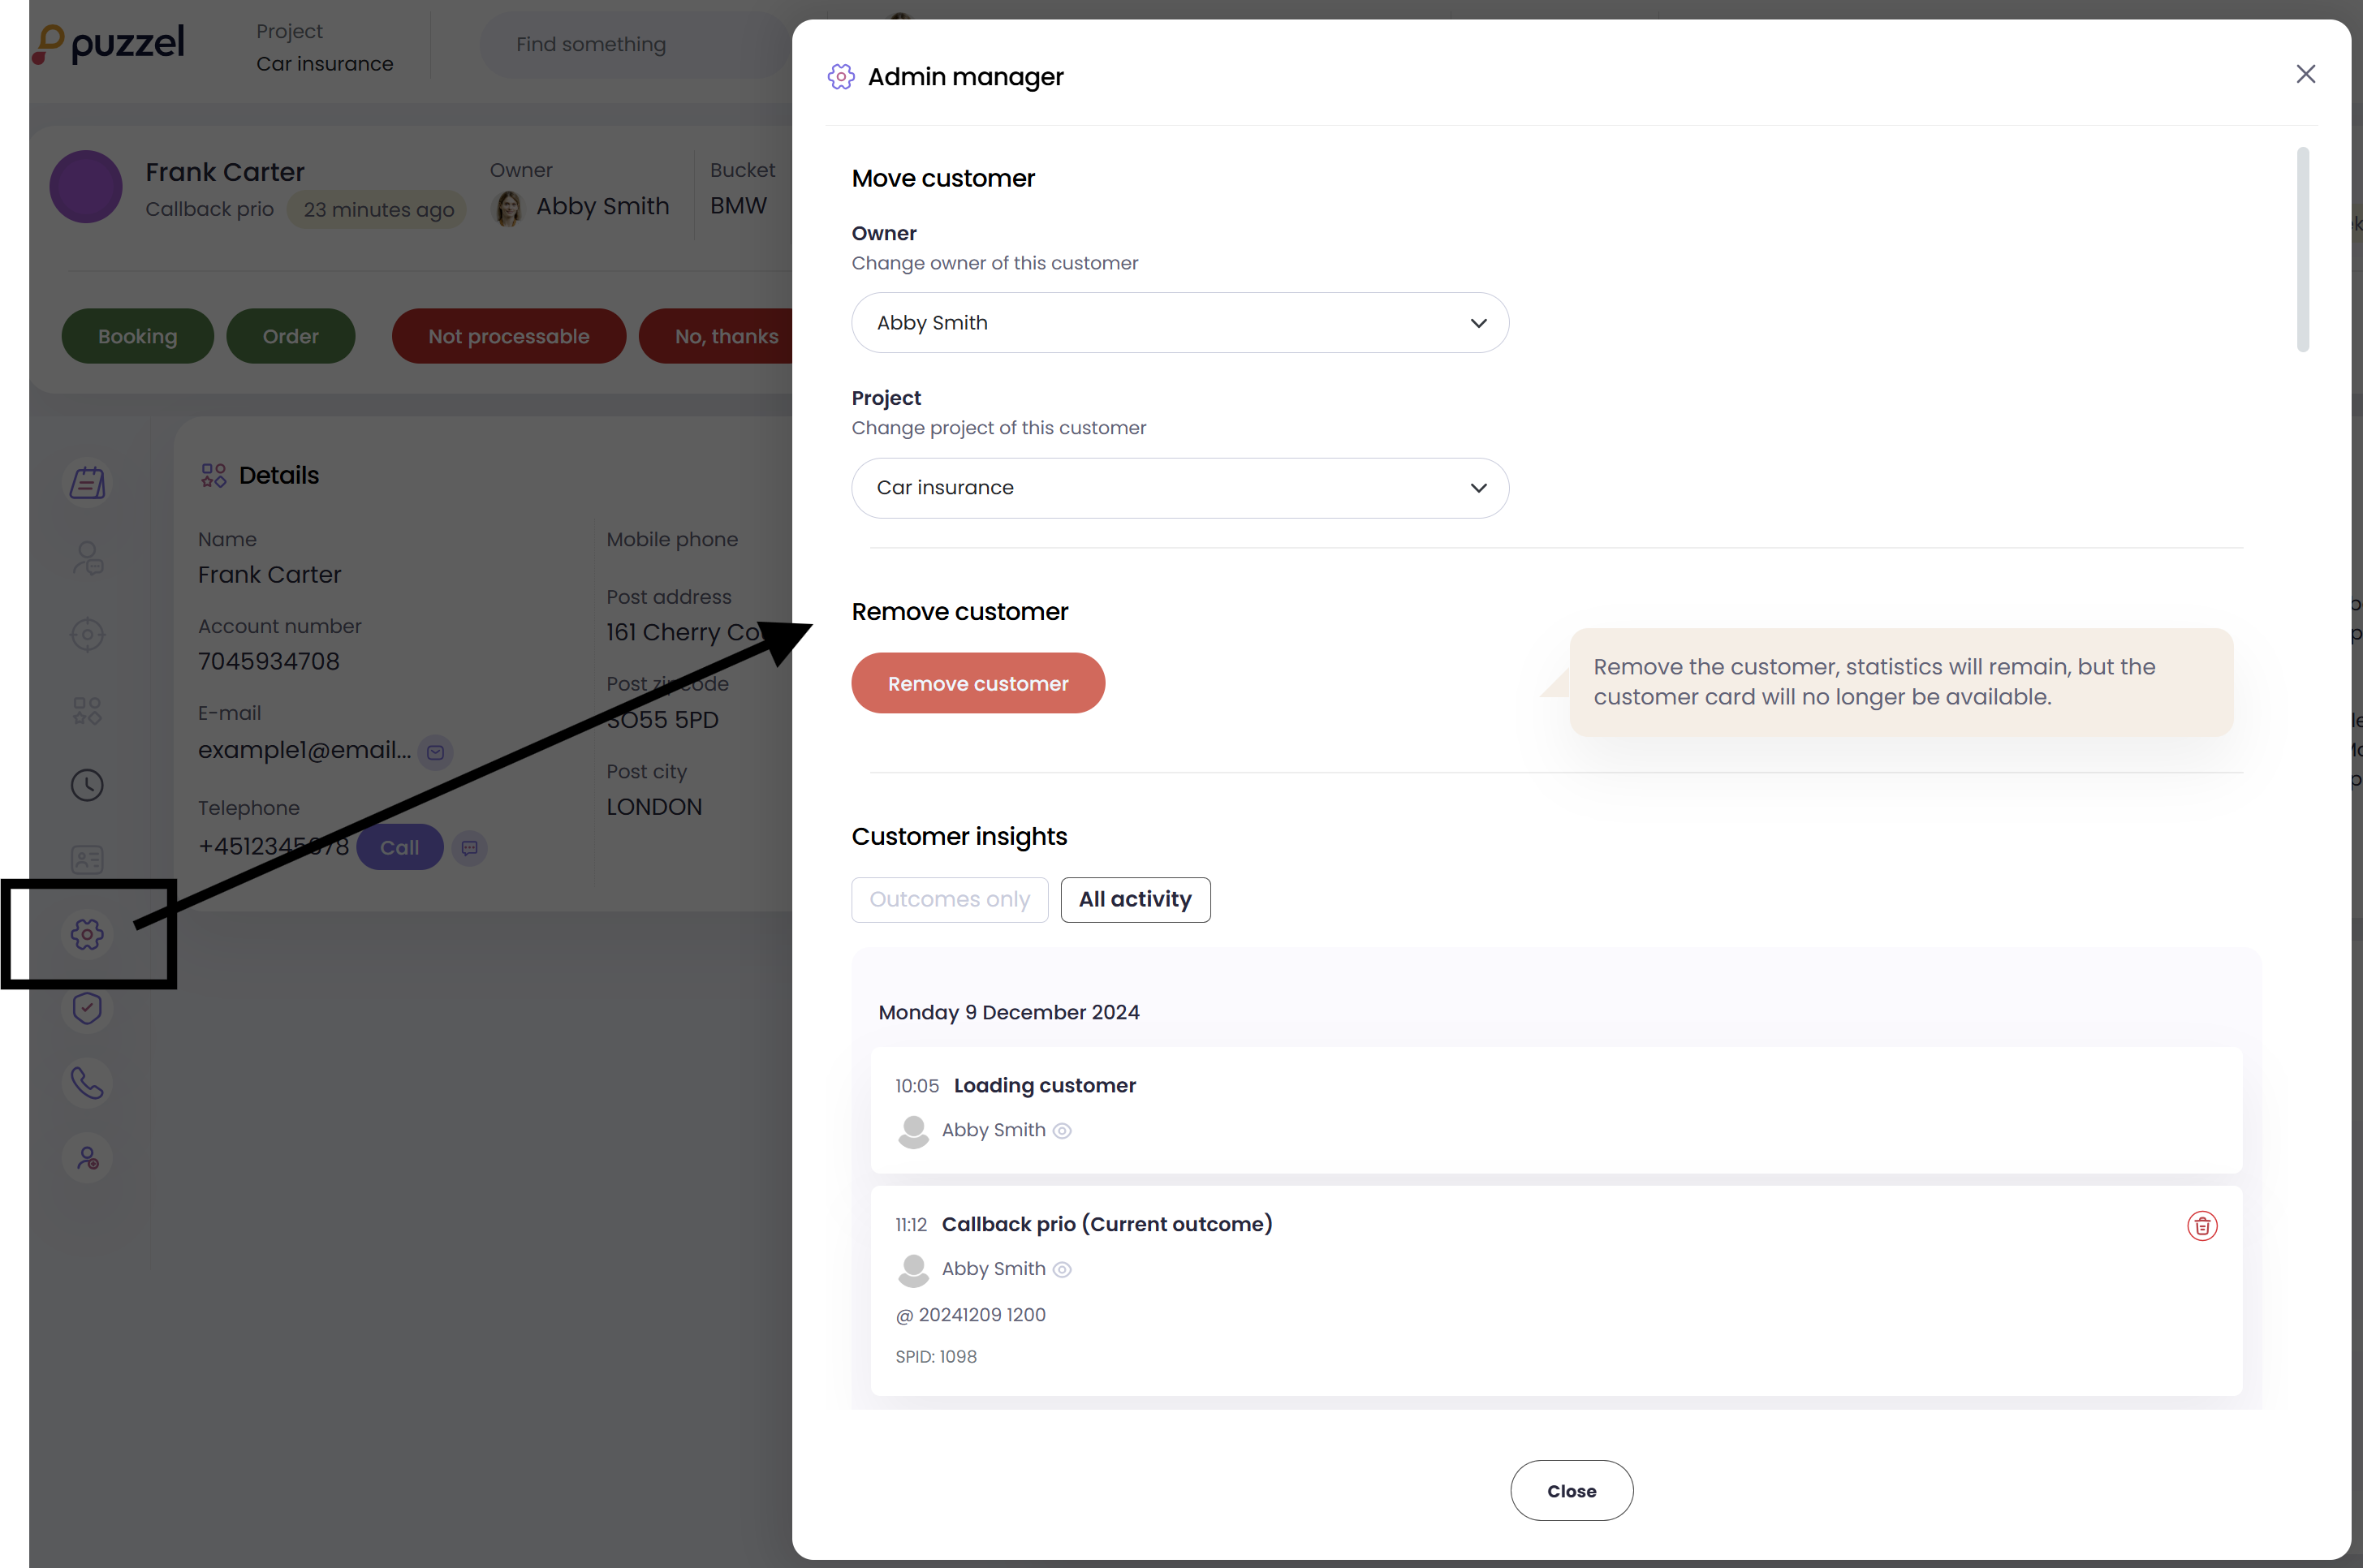The height and width of the screenshot is (1568, 2363).
Task: Select the All activity filter
Action: 1134,899
